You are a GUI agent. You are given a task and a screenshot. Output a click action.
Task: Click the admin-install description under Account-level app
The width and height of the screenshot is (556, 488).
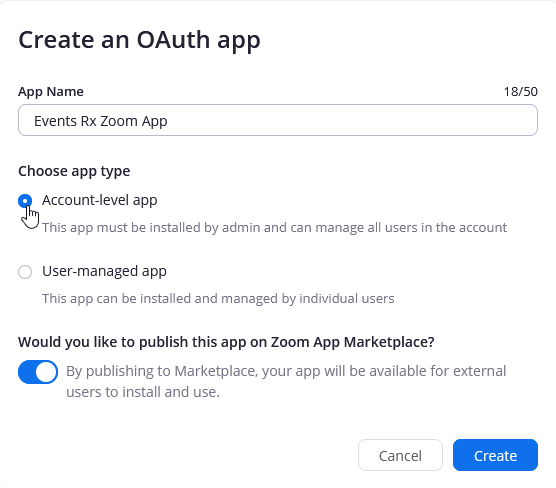[x=274, y=228]
